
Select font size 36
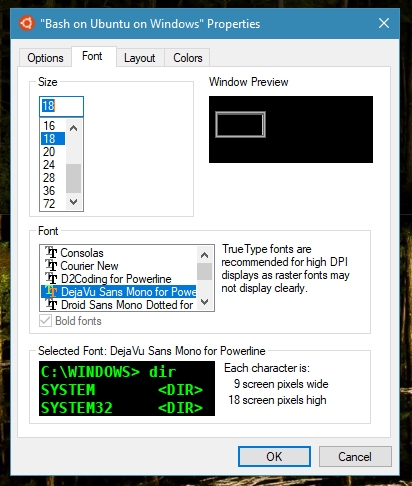click(53, 191)
